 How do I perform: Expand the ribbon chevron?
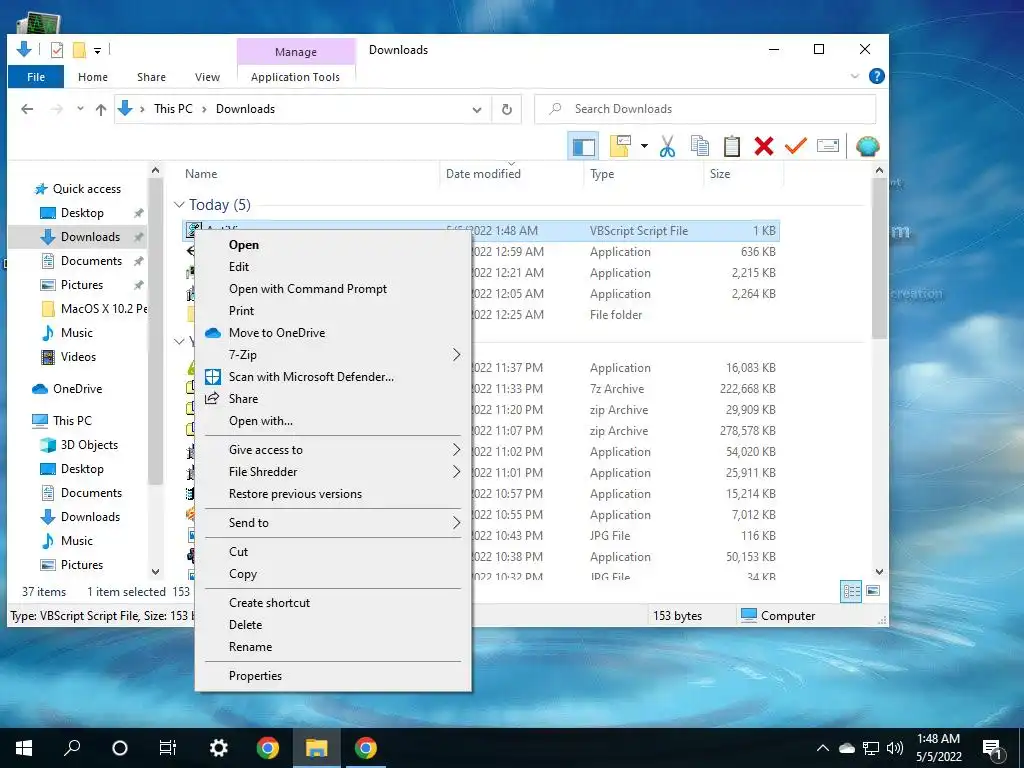pos(854,76)
